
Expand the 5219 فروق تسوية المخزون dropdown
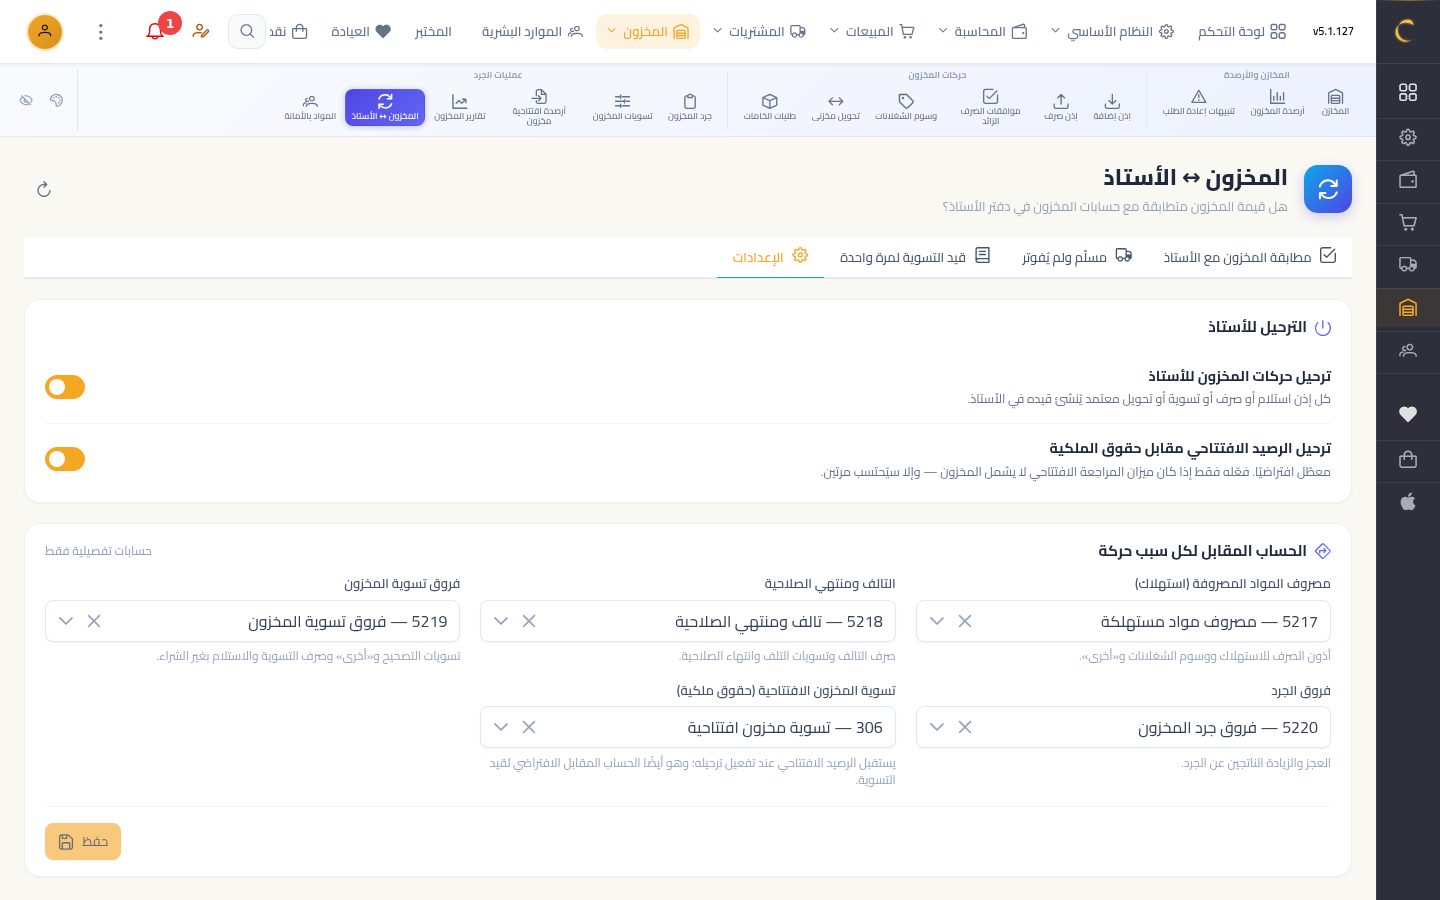[66, 621]
